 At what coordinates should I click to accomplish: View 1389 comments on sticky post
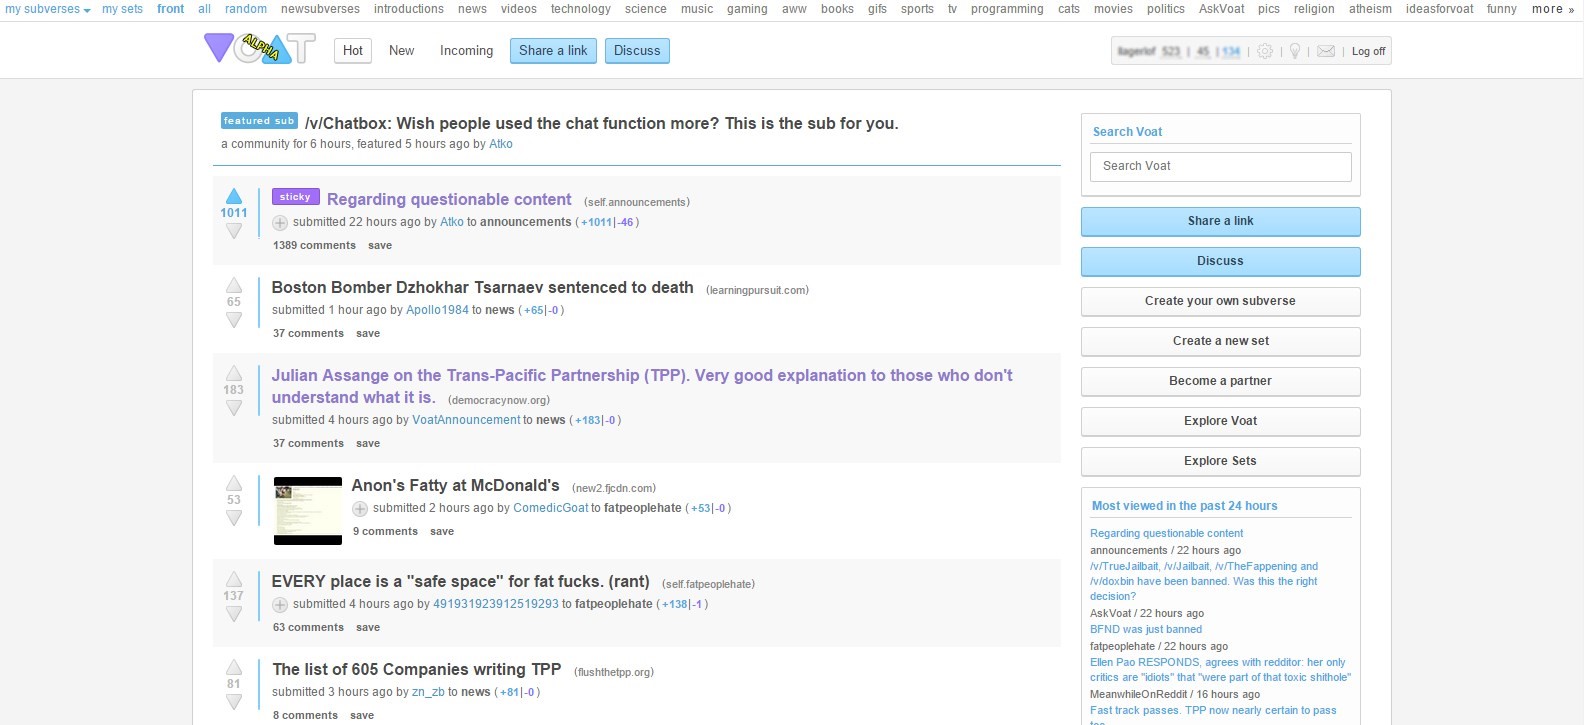pos(314,245)
